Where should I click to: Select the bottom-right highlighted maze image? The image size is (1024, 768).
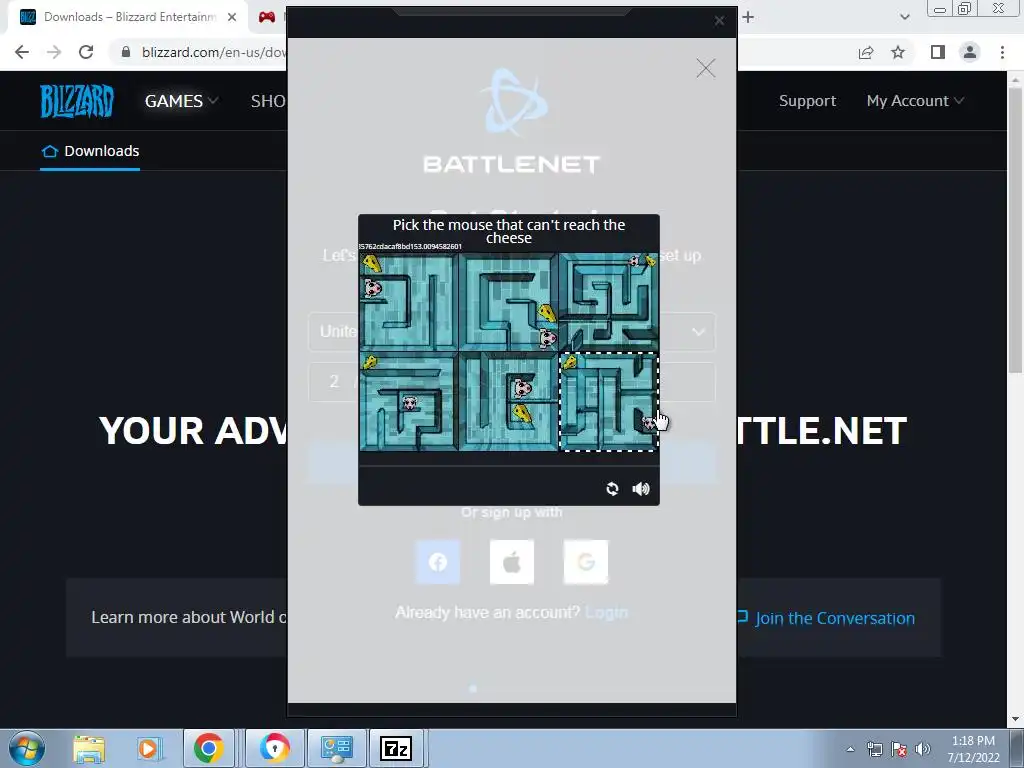click(x=609, y=402)
